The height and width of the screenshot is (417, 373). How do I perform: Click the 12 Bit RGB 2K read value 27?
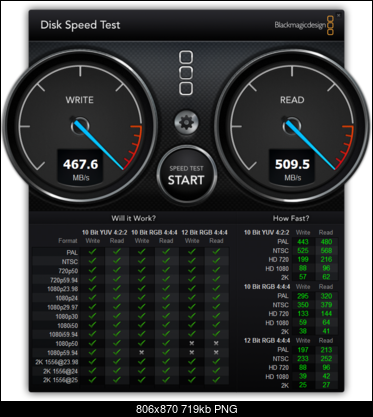click(x=326, y=385)
